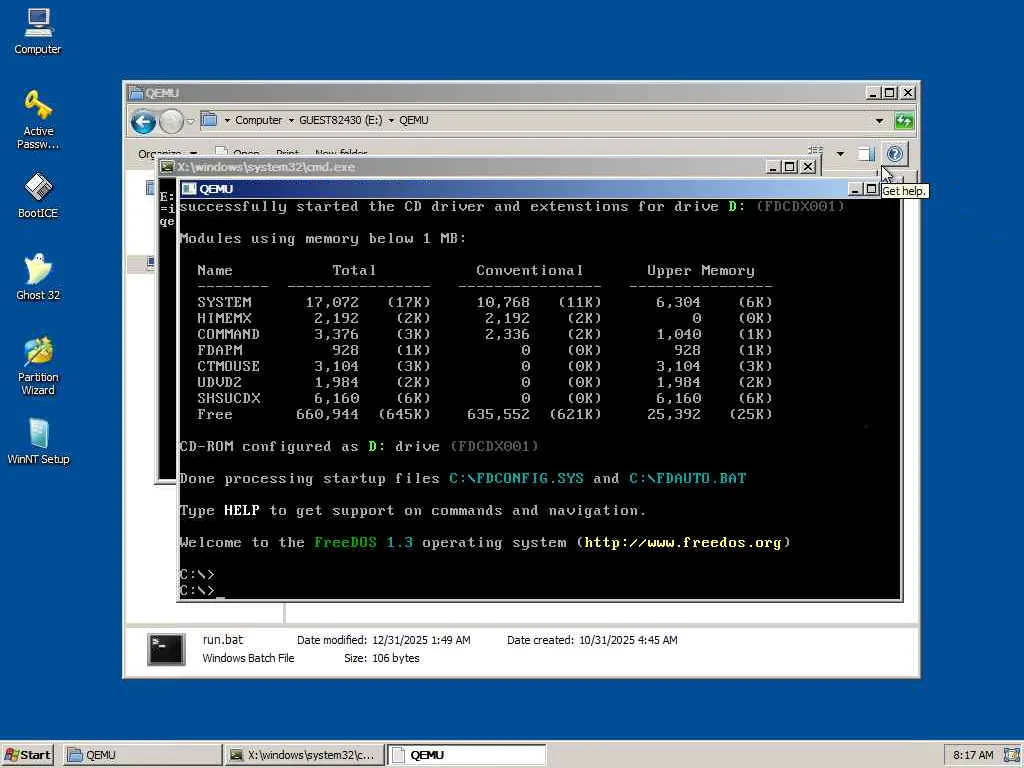
Task: Click the http://www.freedos.org text in console
Action: point(682,543)
